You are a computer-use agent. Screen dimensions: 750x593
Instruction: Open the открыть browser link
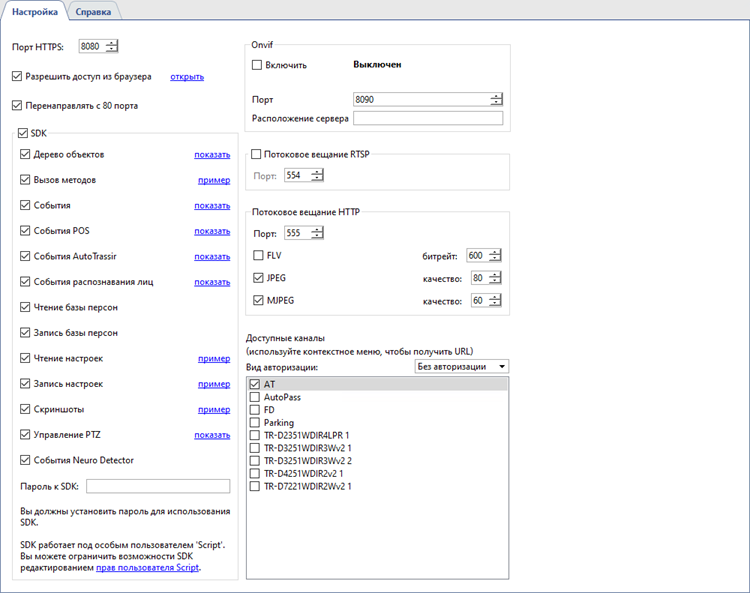click(x=187, y=76)
